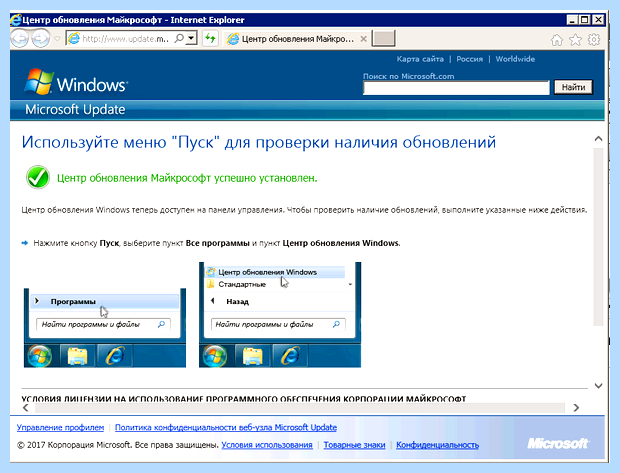The width and height of the screenshot is (620, 473).
Task: Open the Worldwide link
Action: coord(515,59)
